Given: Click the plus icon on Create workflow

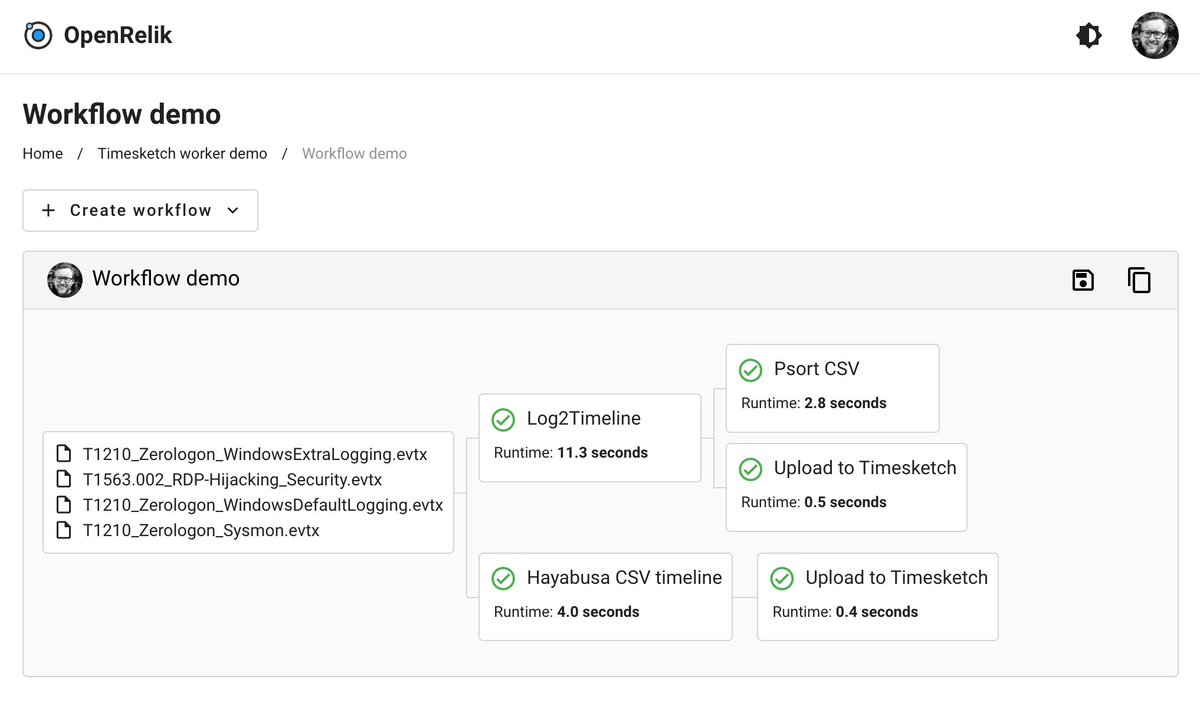Looking at the screenshot, I should click(48, 211).
